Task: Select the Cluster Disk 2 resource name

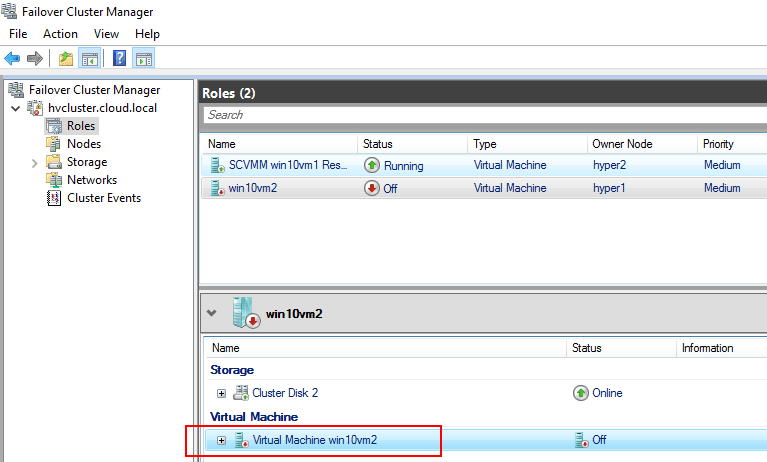Action: coord(285,393)
